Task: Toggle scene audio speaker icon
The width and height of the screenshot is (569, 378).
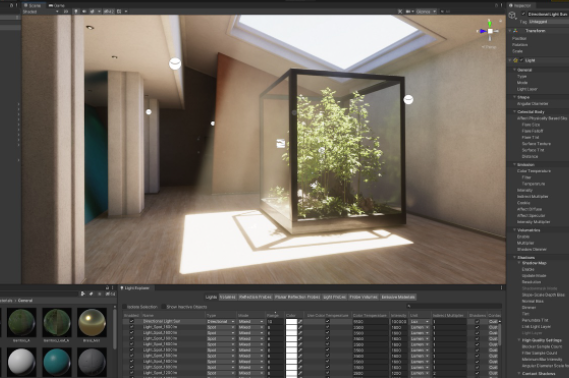Action: (x=84, y=12)
